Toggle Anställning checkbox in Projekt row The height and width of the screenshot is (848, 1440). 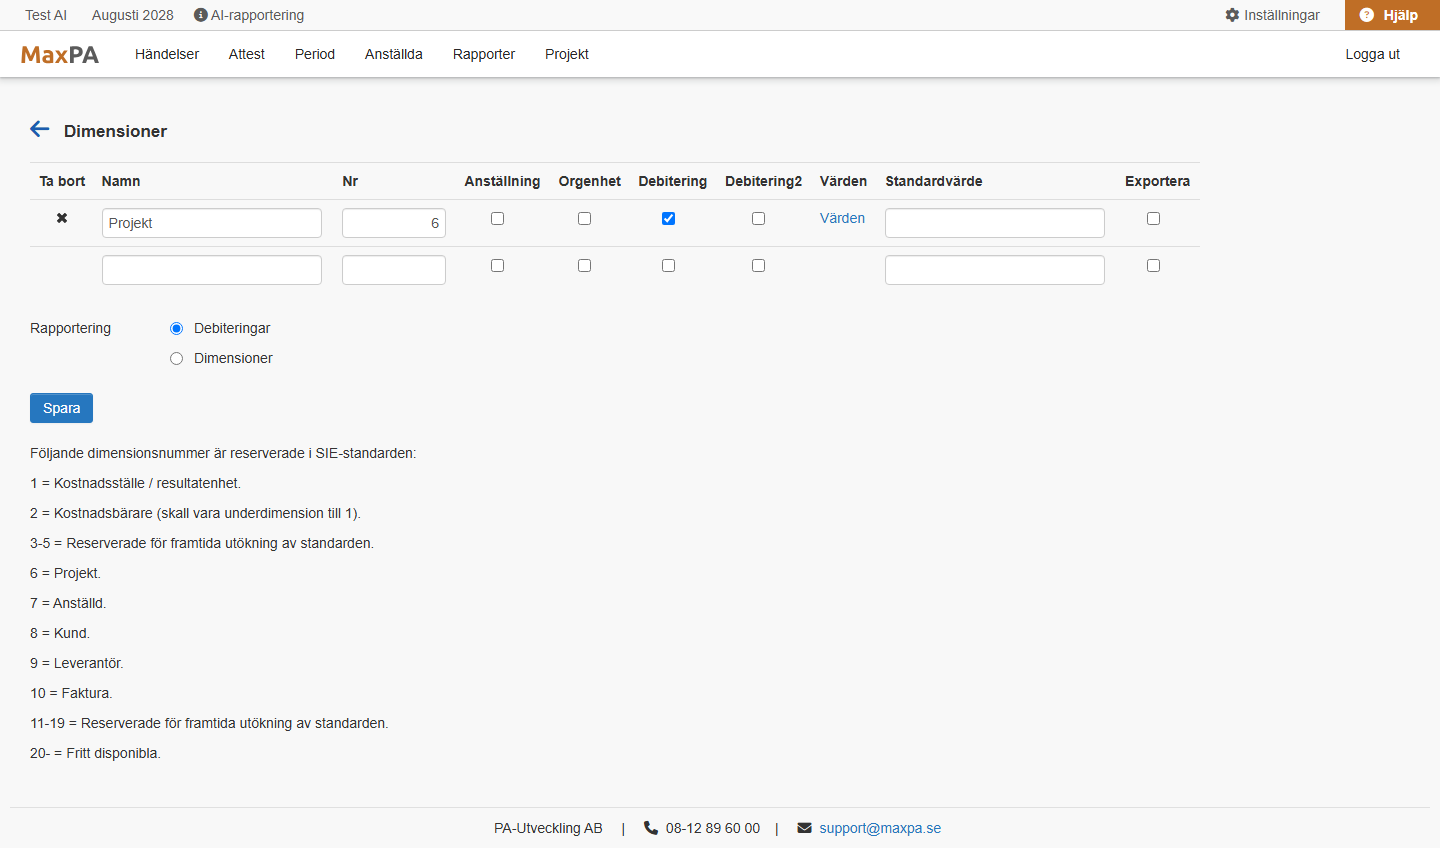click(x=497, y=218)
